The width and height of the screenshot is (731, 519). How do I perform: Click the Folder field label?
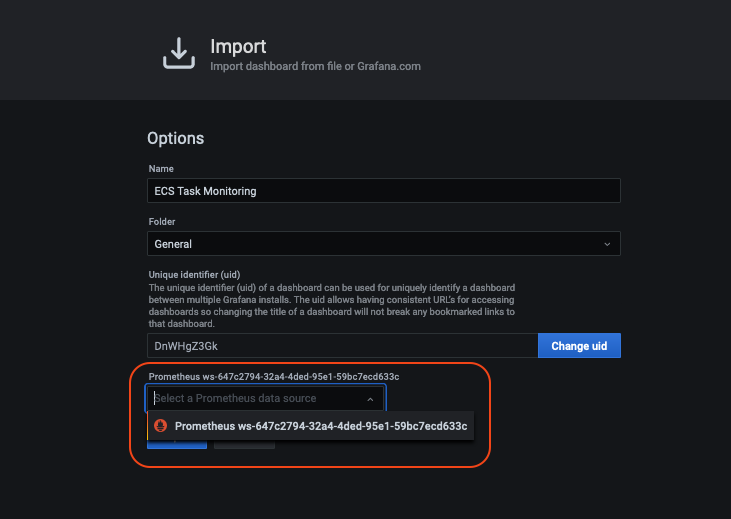162,222
